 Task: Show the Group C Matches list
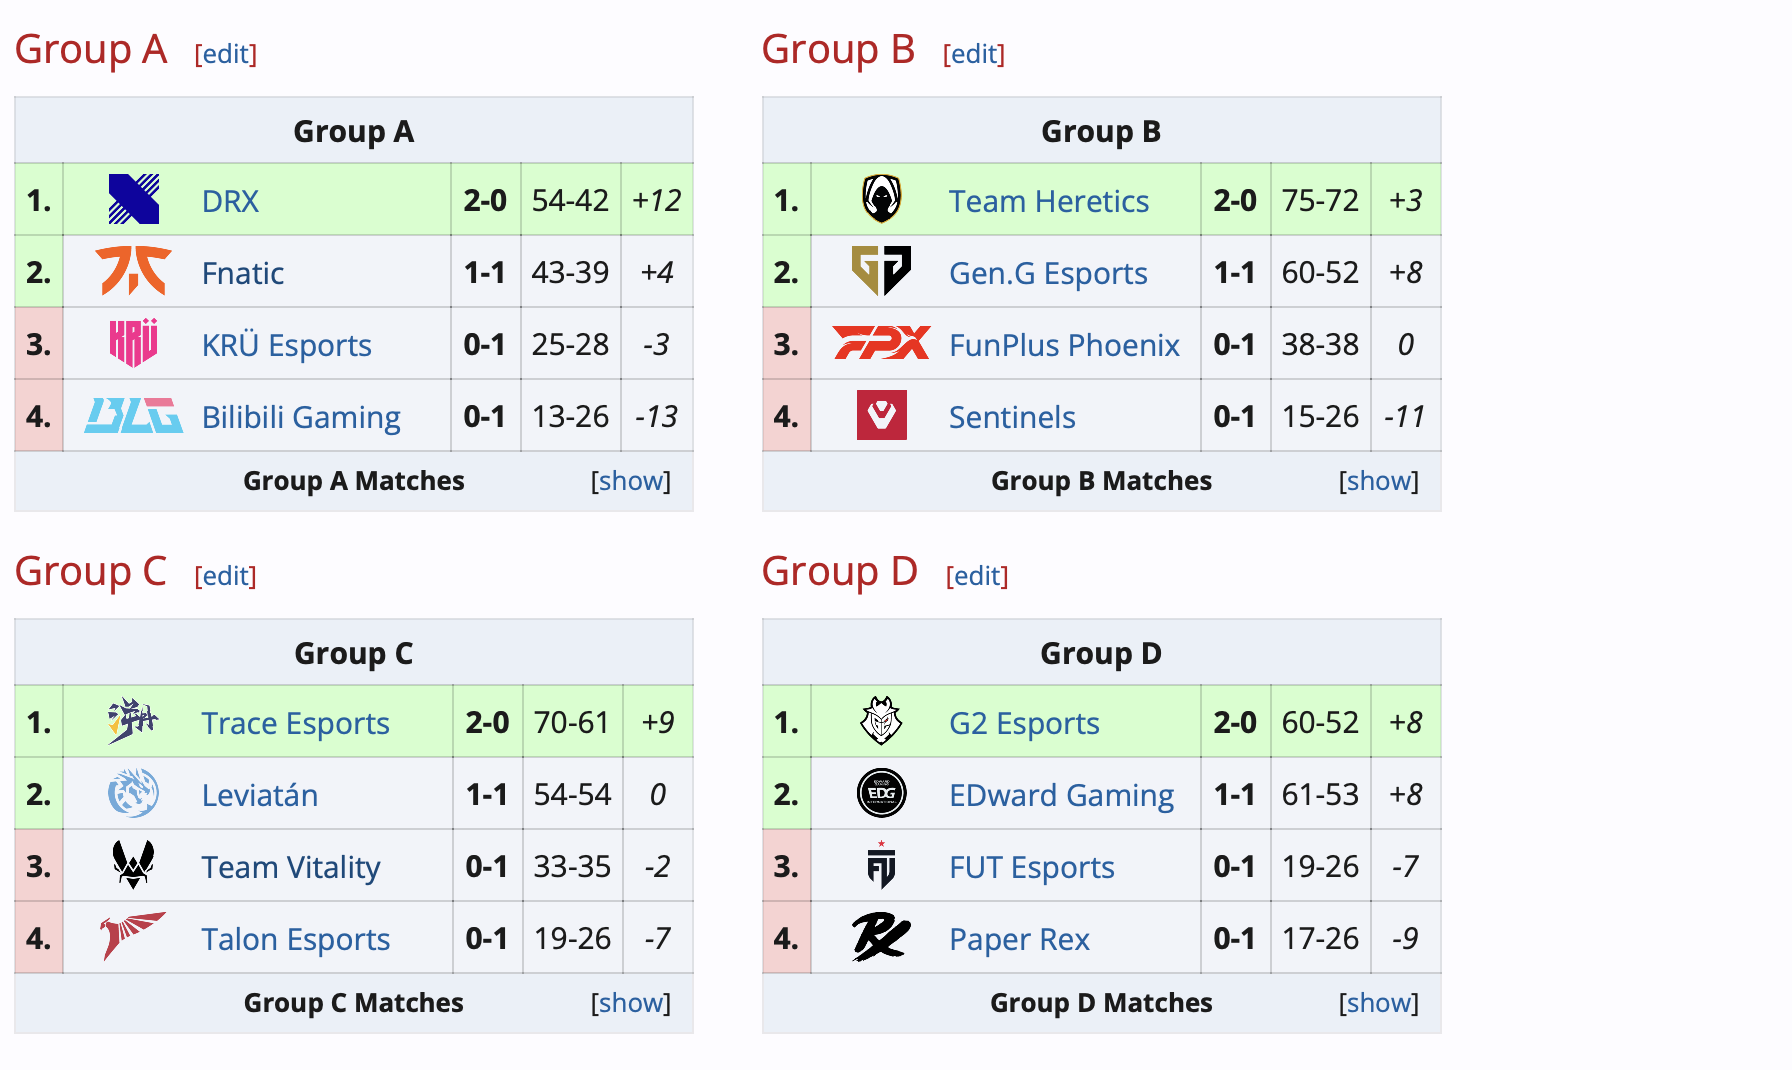click(630, 1003)
